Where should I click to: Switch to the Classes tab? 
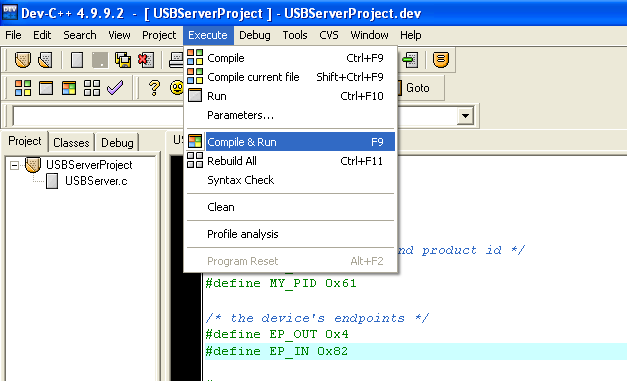(71, 143)
